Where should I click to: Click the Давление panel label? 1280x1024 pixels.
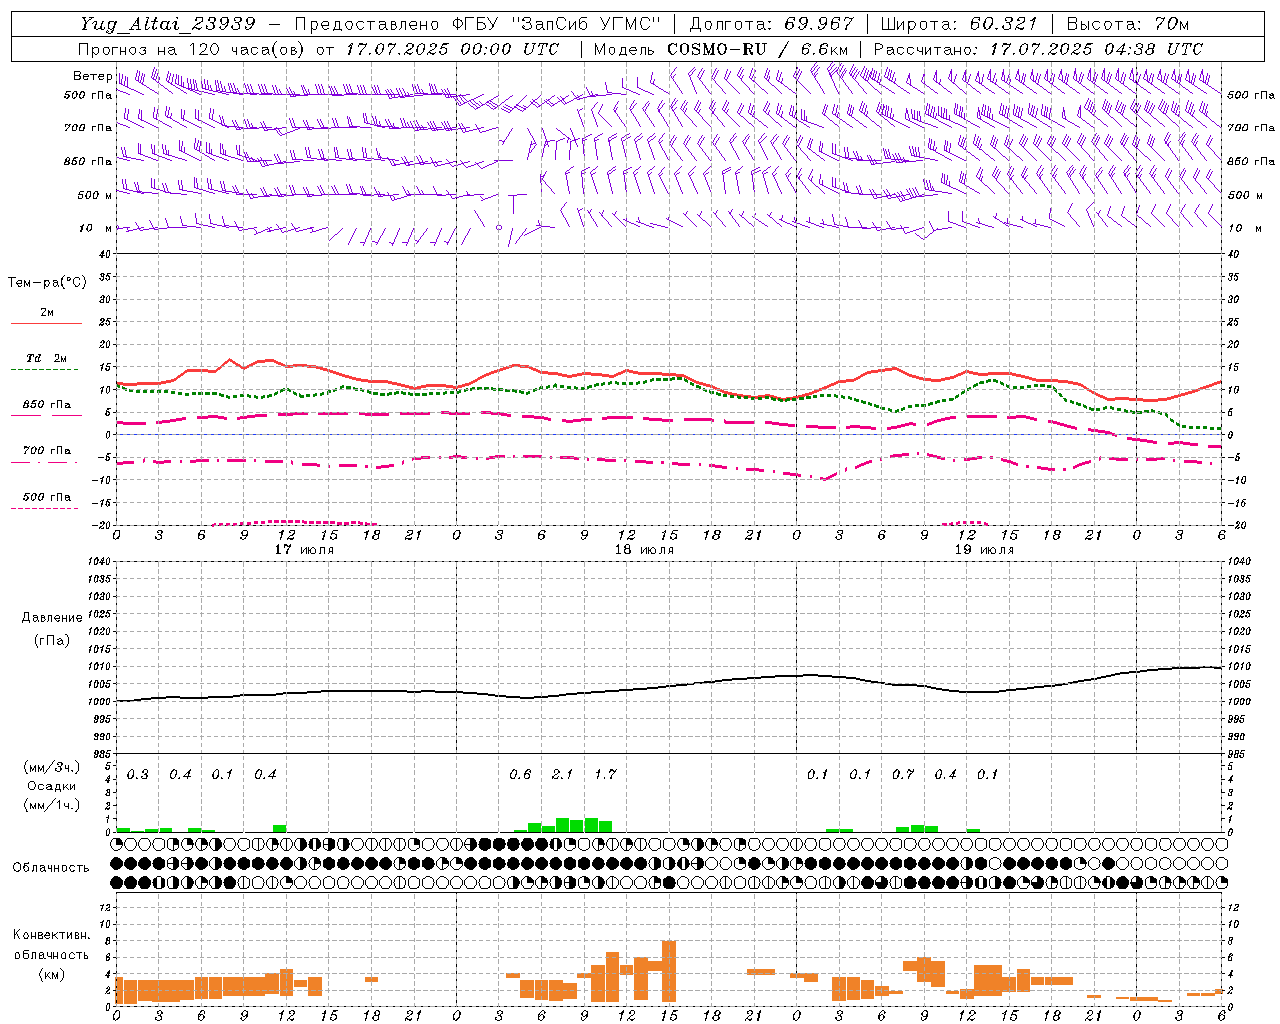pos(52,618)
